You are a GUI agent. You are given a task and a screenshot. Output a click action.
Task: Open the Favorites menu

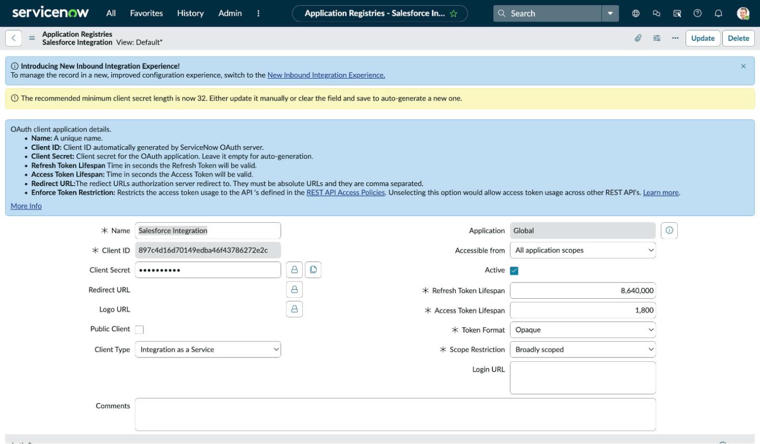(x=146, y=13)
